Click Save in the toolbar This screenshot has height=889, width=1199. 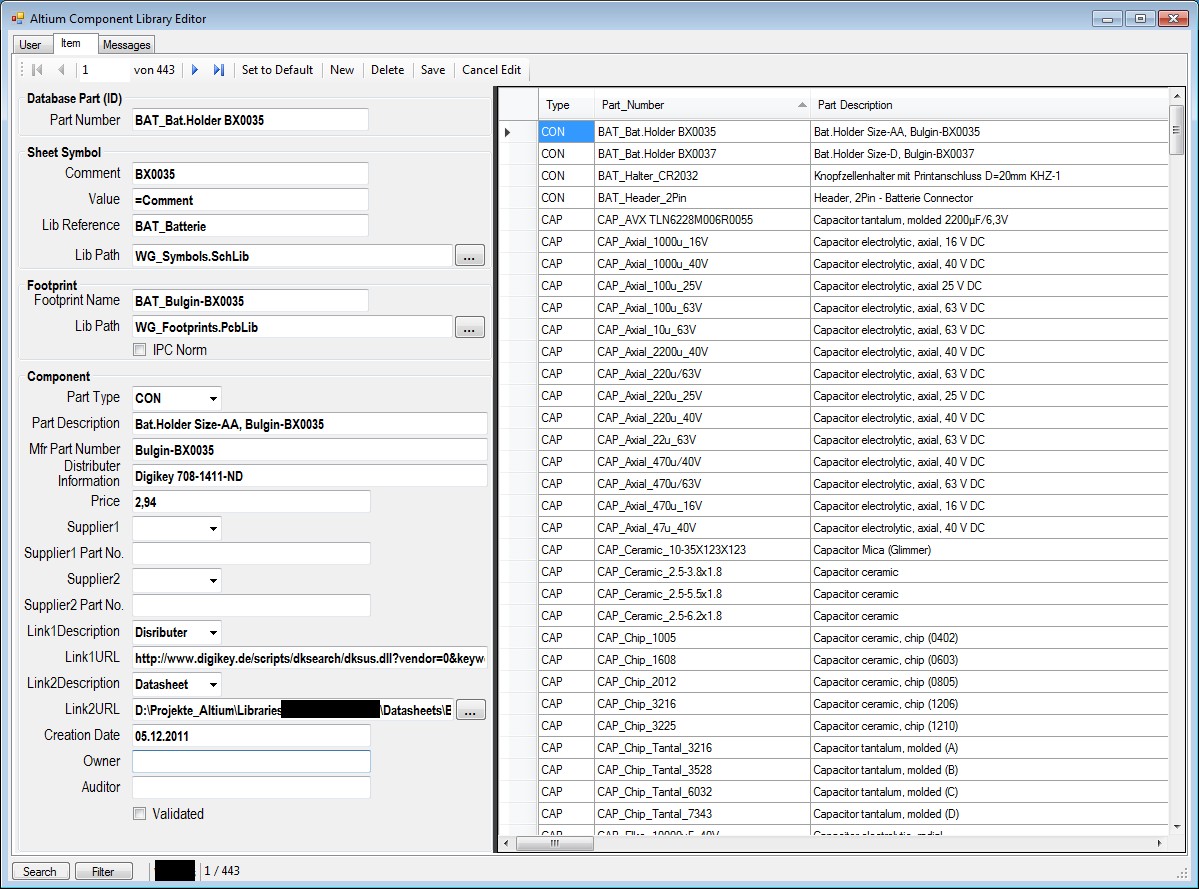[432, 70]
